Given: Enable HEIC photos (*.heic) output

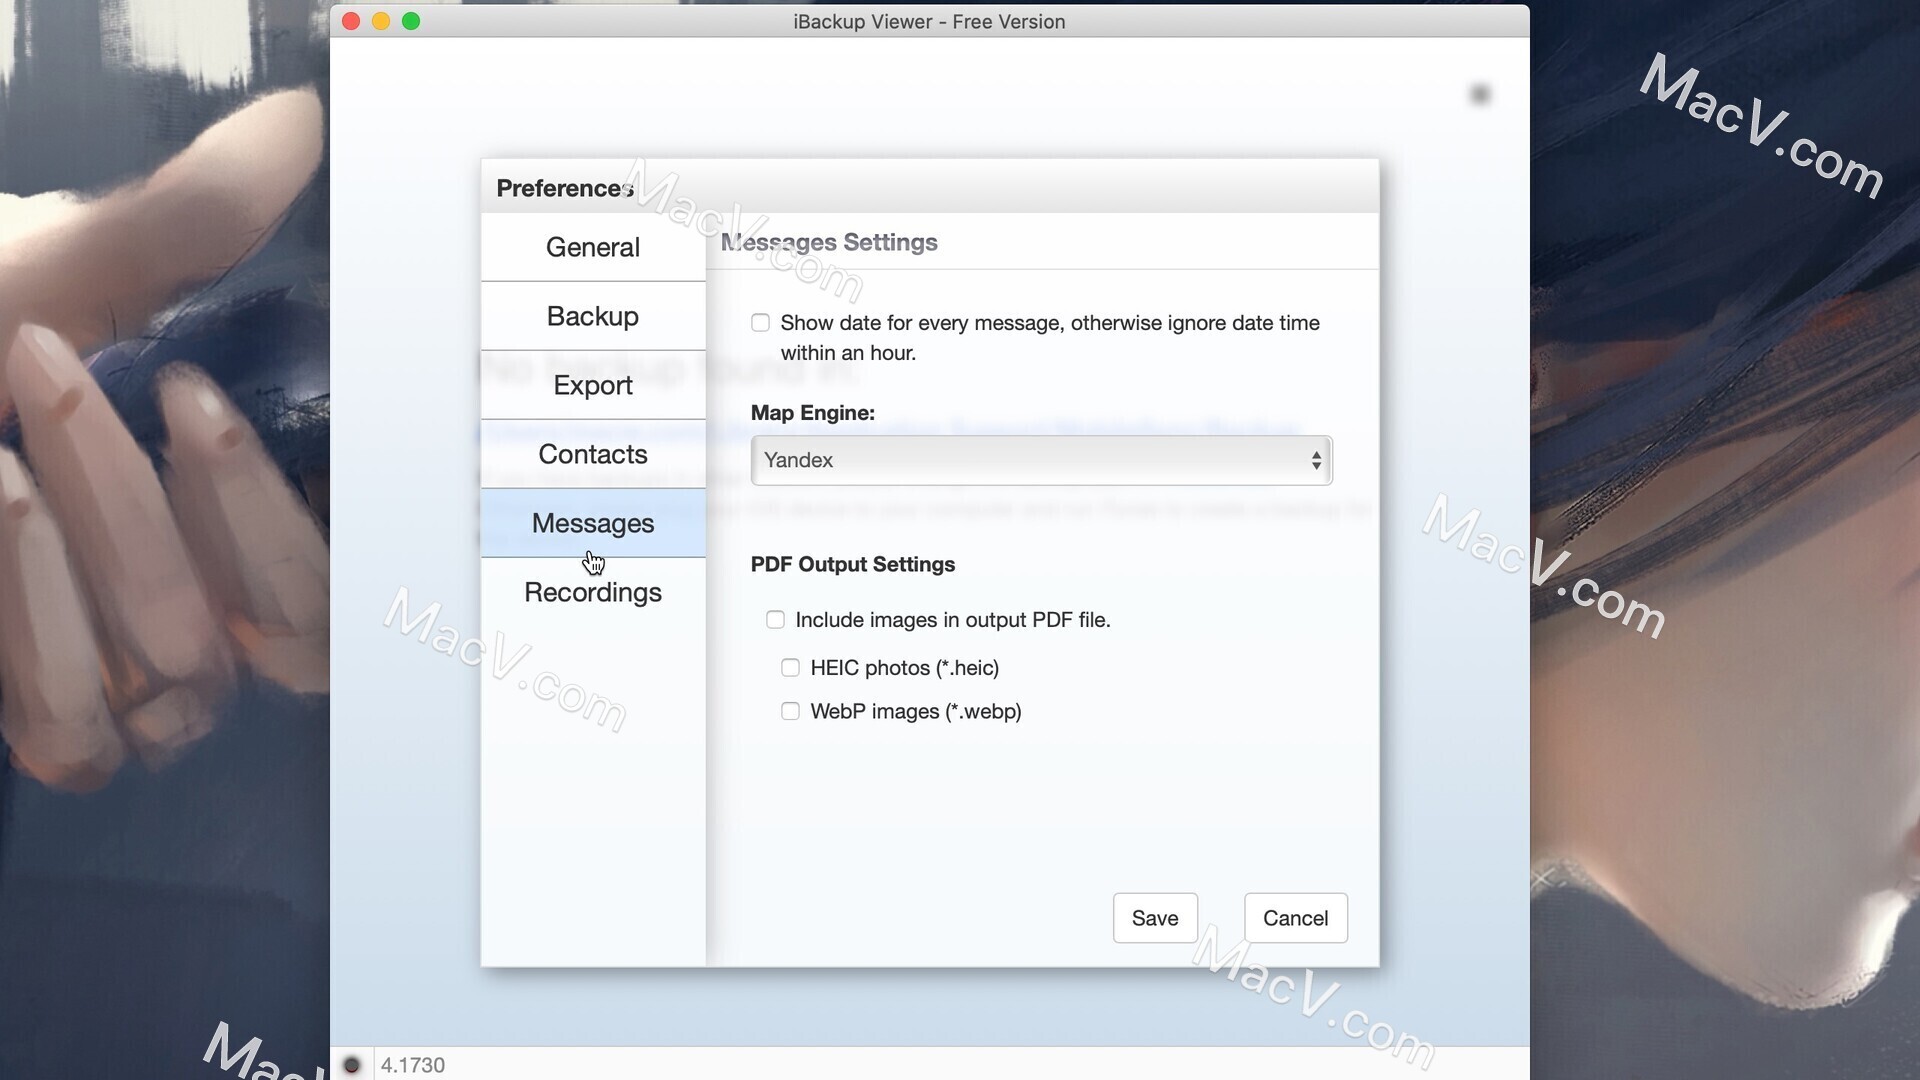Looking at the screenshot, I should coord(790,667).
